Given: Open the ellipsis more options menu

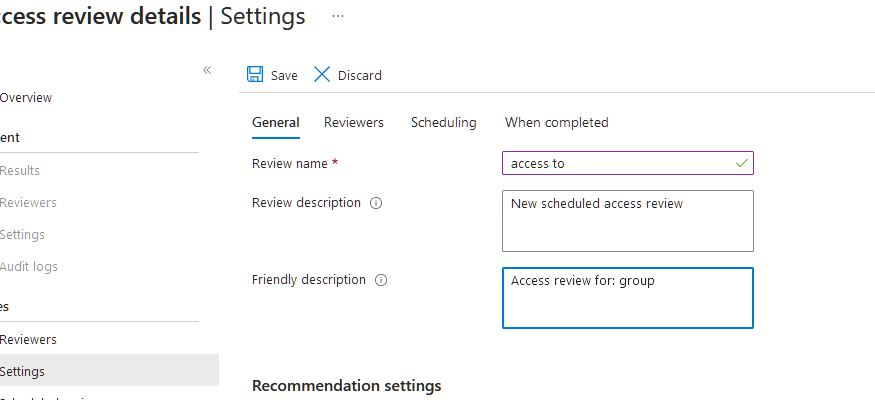Looking at the screenshot, I should click(x=338, y=17).
